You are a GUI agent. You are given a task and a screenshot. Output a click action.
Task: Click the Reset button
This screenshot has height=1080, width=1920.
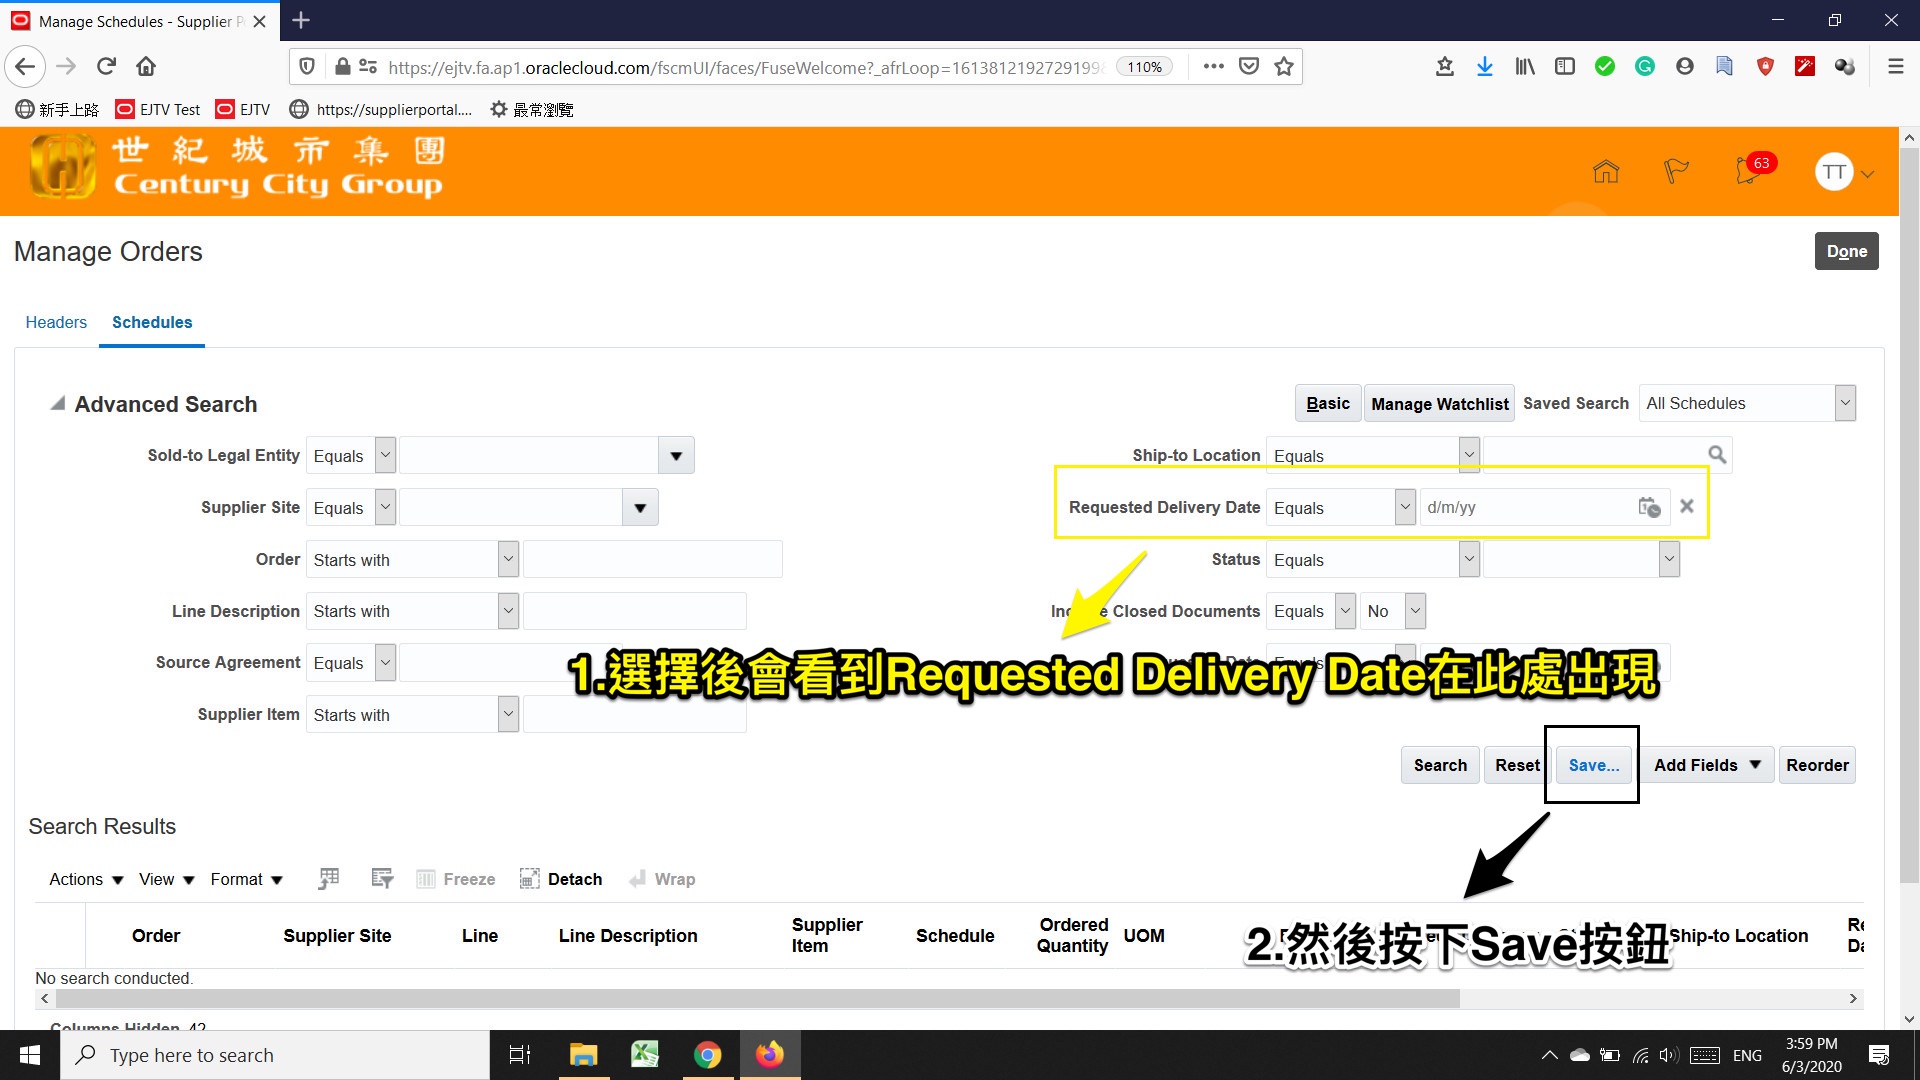(x=1517, y=765)
